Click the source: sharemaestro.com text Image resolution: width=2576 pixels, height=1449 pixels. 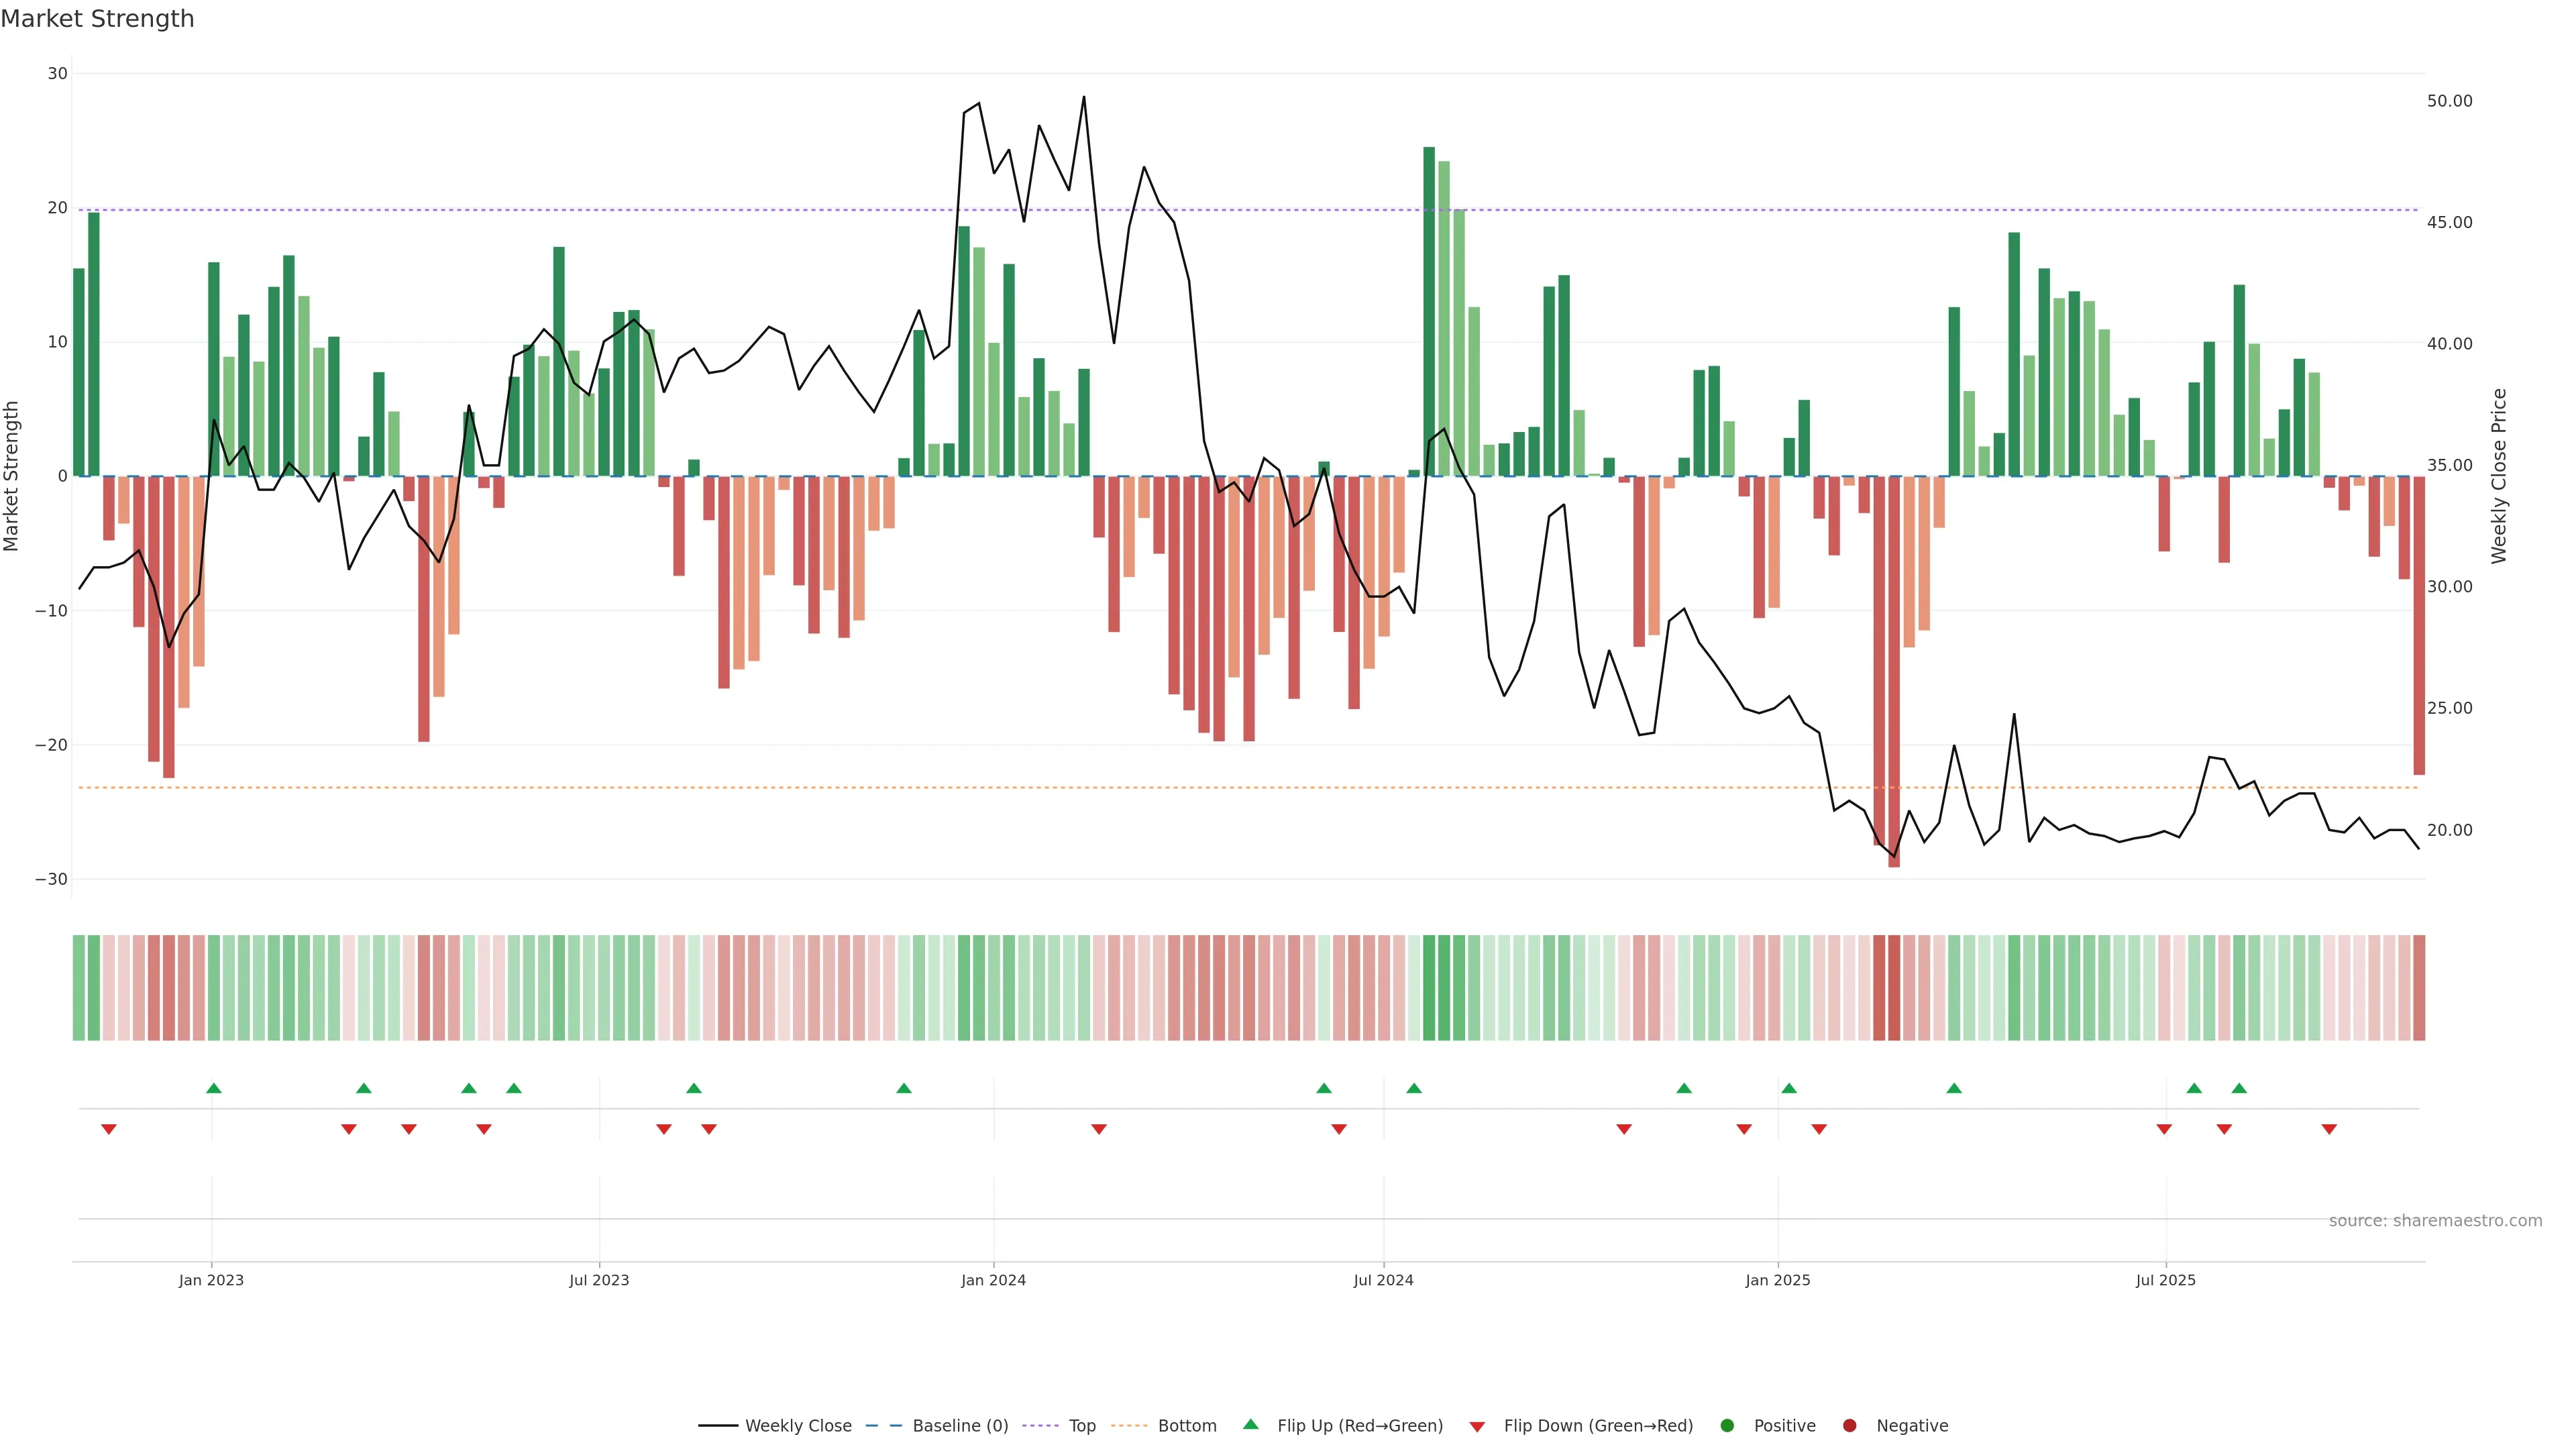click(2435, 1221)
